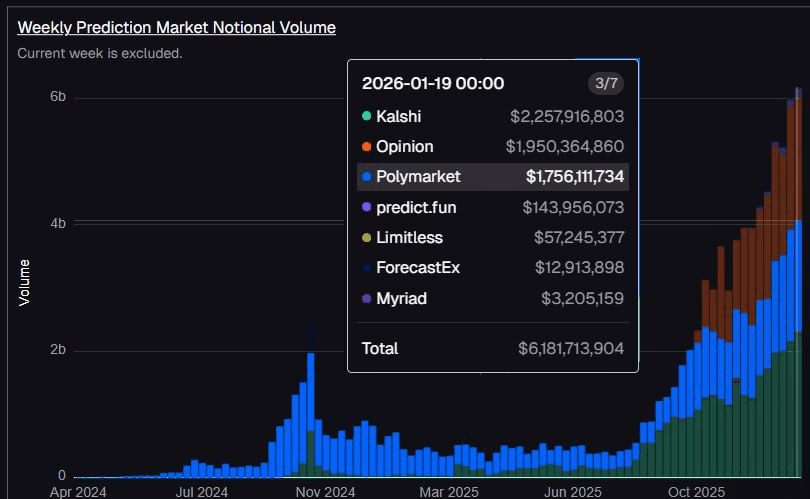The width and height of the screenshot is (810, 499).
Task: Click the tooltip date 2026-01-19 00:00
Action: 433,83
